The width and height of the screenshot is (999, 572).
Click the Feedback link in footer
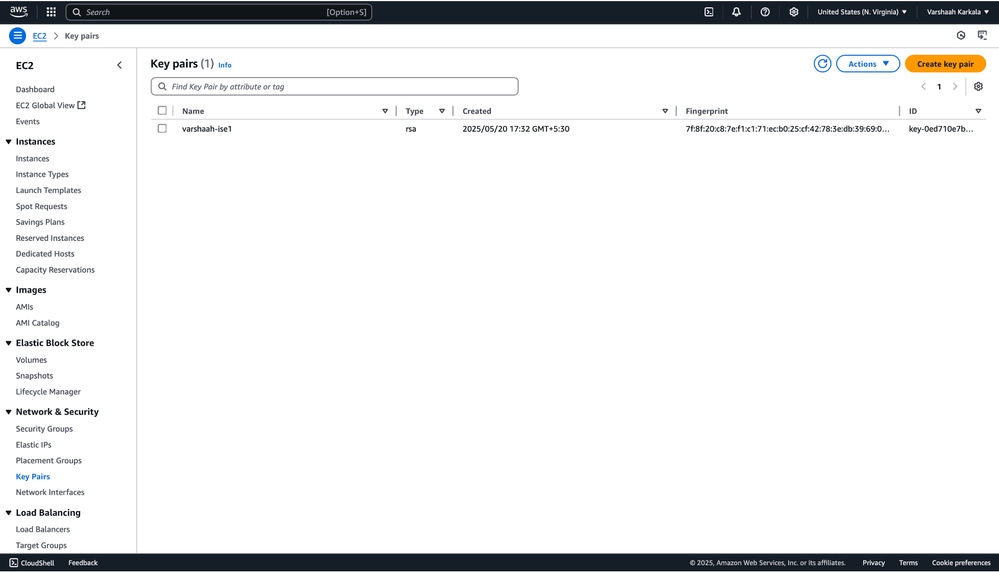tap(83, 562)
